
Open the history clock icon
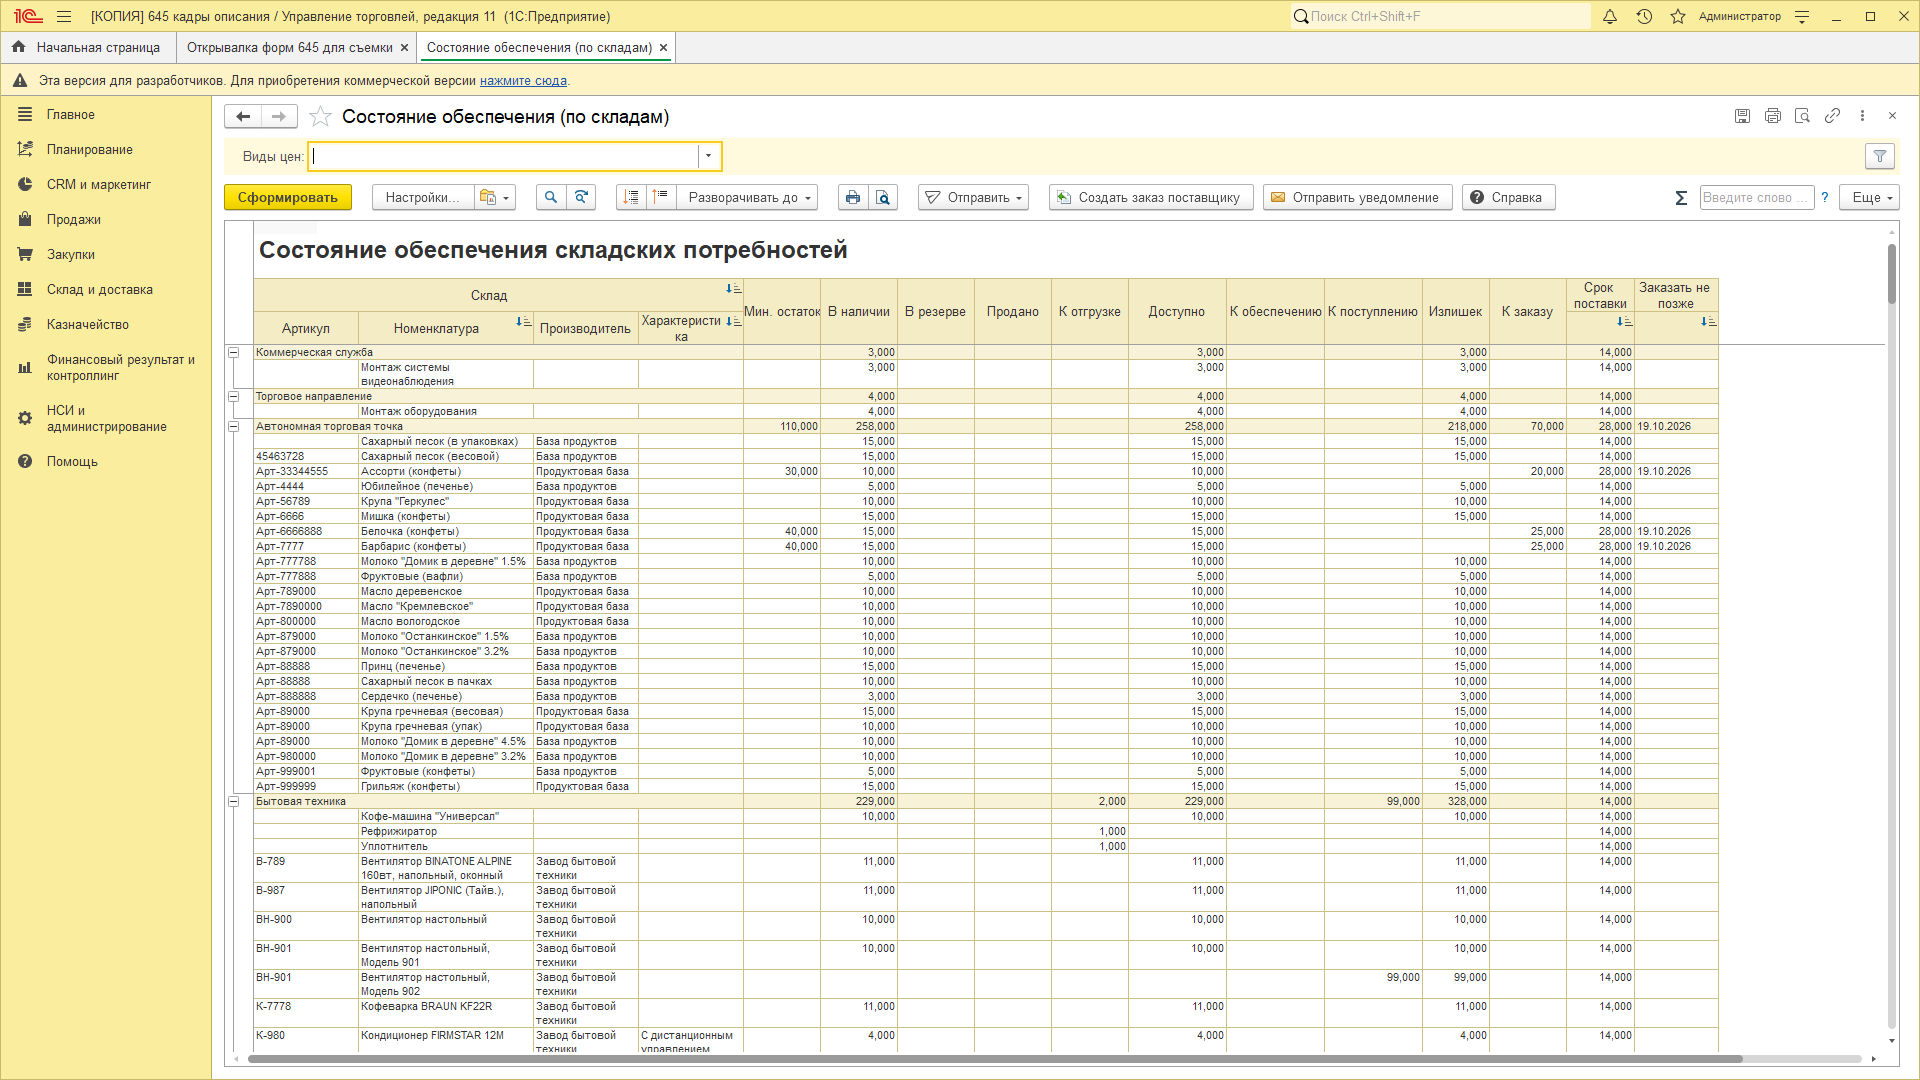[x=1644, y=16]
